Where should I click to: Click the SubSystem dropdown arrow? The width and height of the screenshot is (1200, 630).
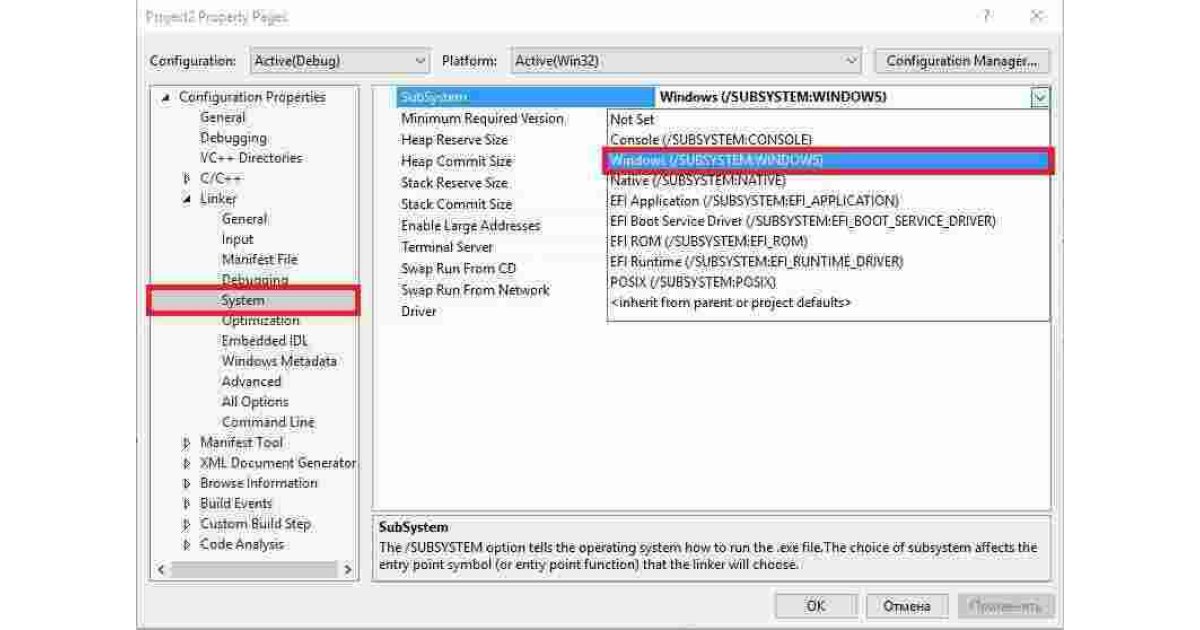1041,98
